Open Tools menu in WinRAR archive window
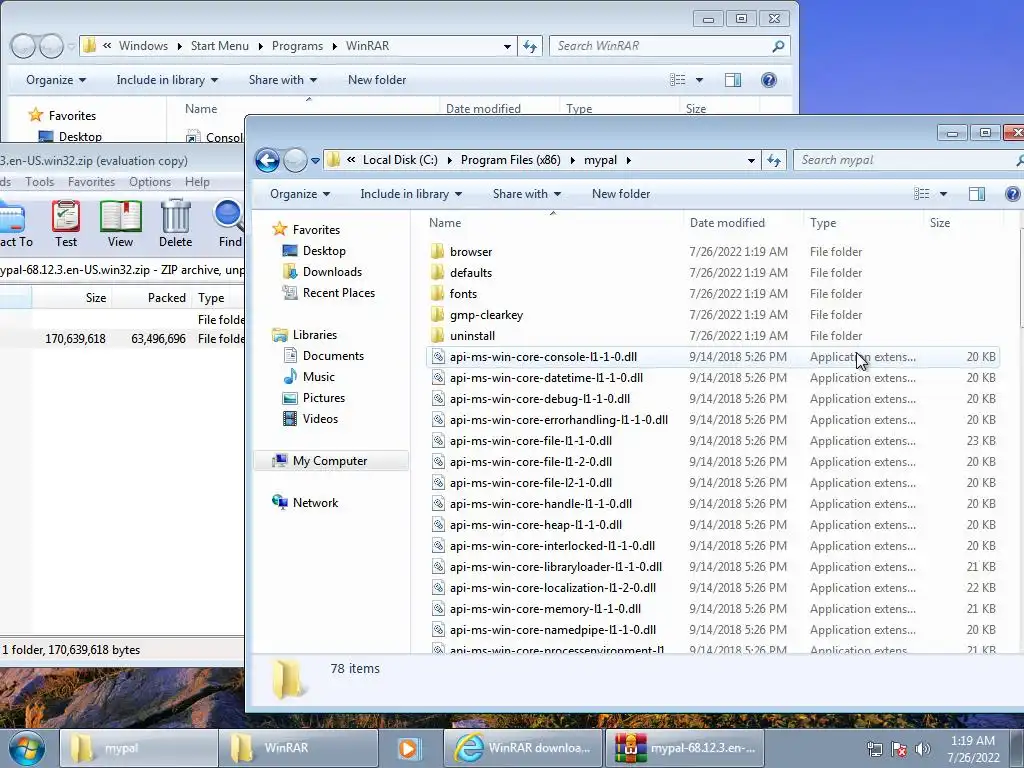 pos(39,182)
